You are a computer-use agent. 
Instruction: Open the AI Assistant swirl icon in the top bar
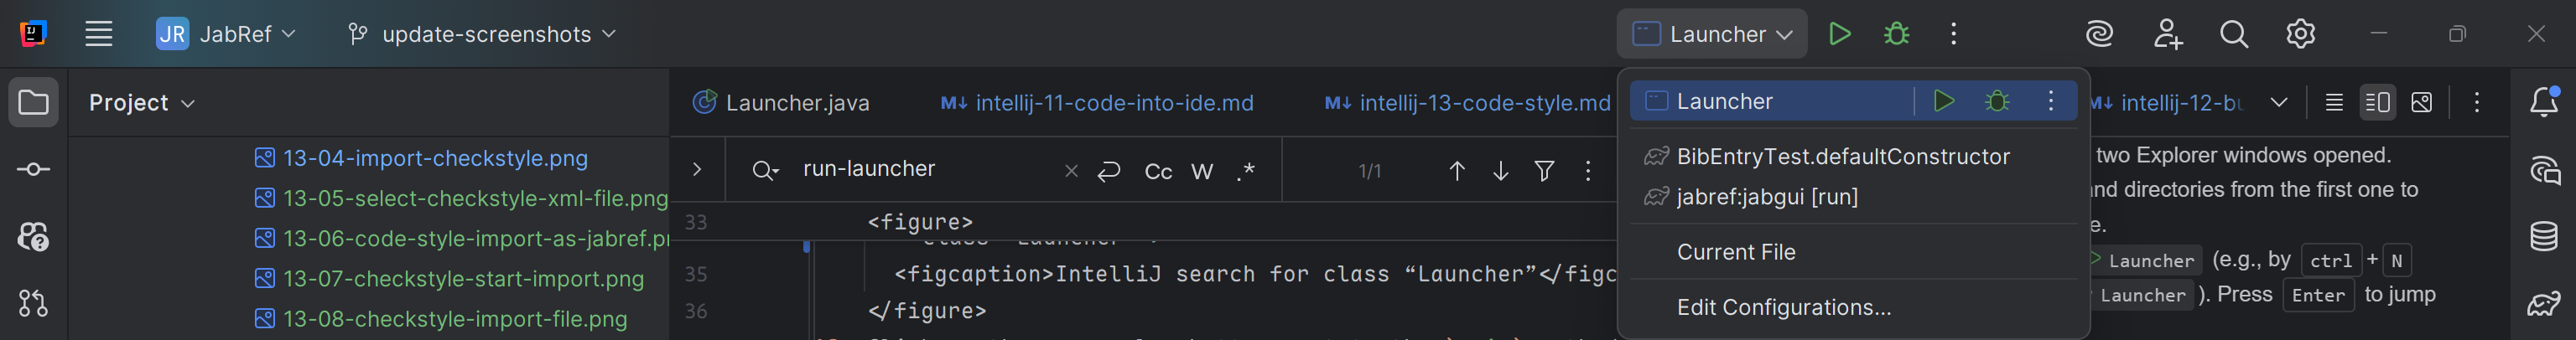tap(2099, 34)
